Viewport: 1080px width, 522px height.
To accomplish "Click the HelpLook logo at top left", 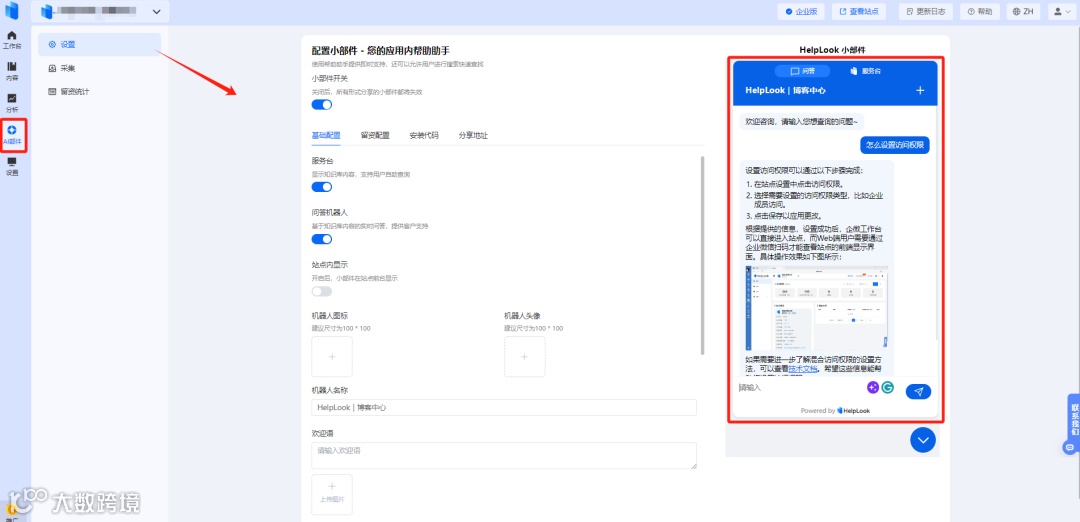I will (x=12, y=11).
